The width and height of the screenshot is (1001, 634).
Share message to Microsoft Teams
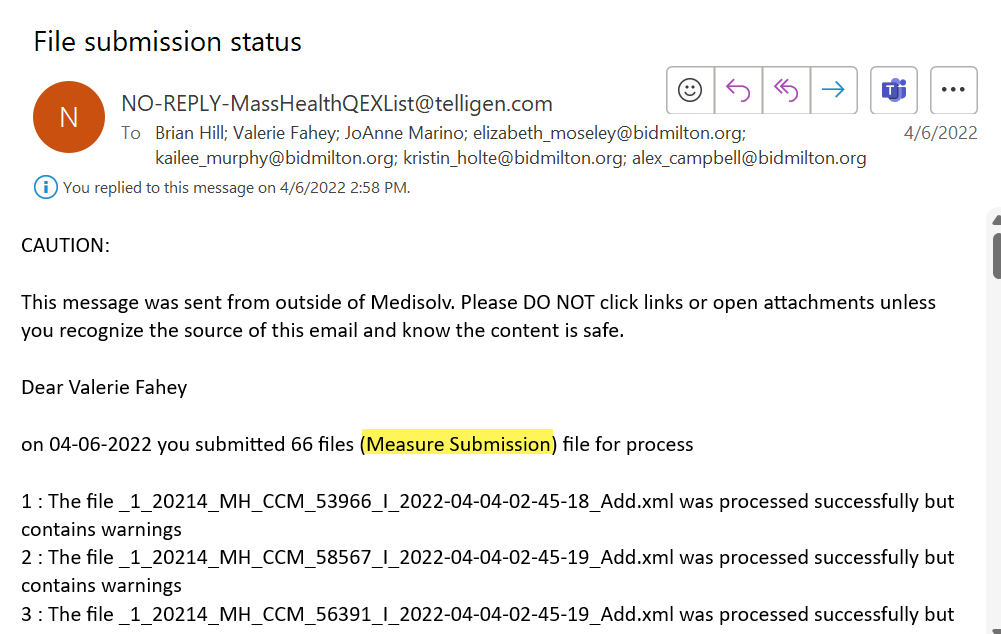coord(894,90)
